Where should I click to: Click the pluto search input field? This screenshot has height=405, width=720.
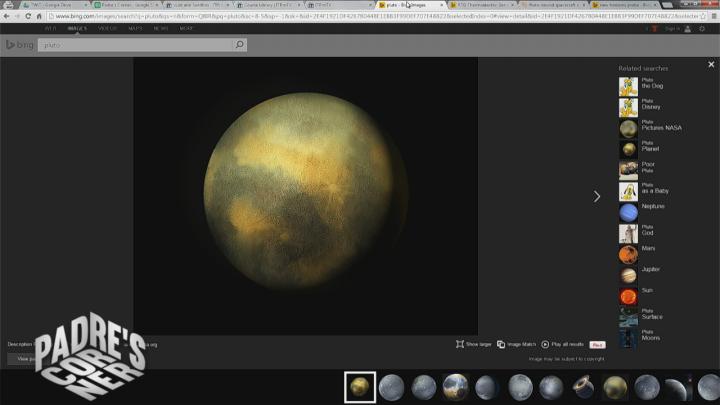(x=135, y=45)
